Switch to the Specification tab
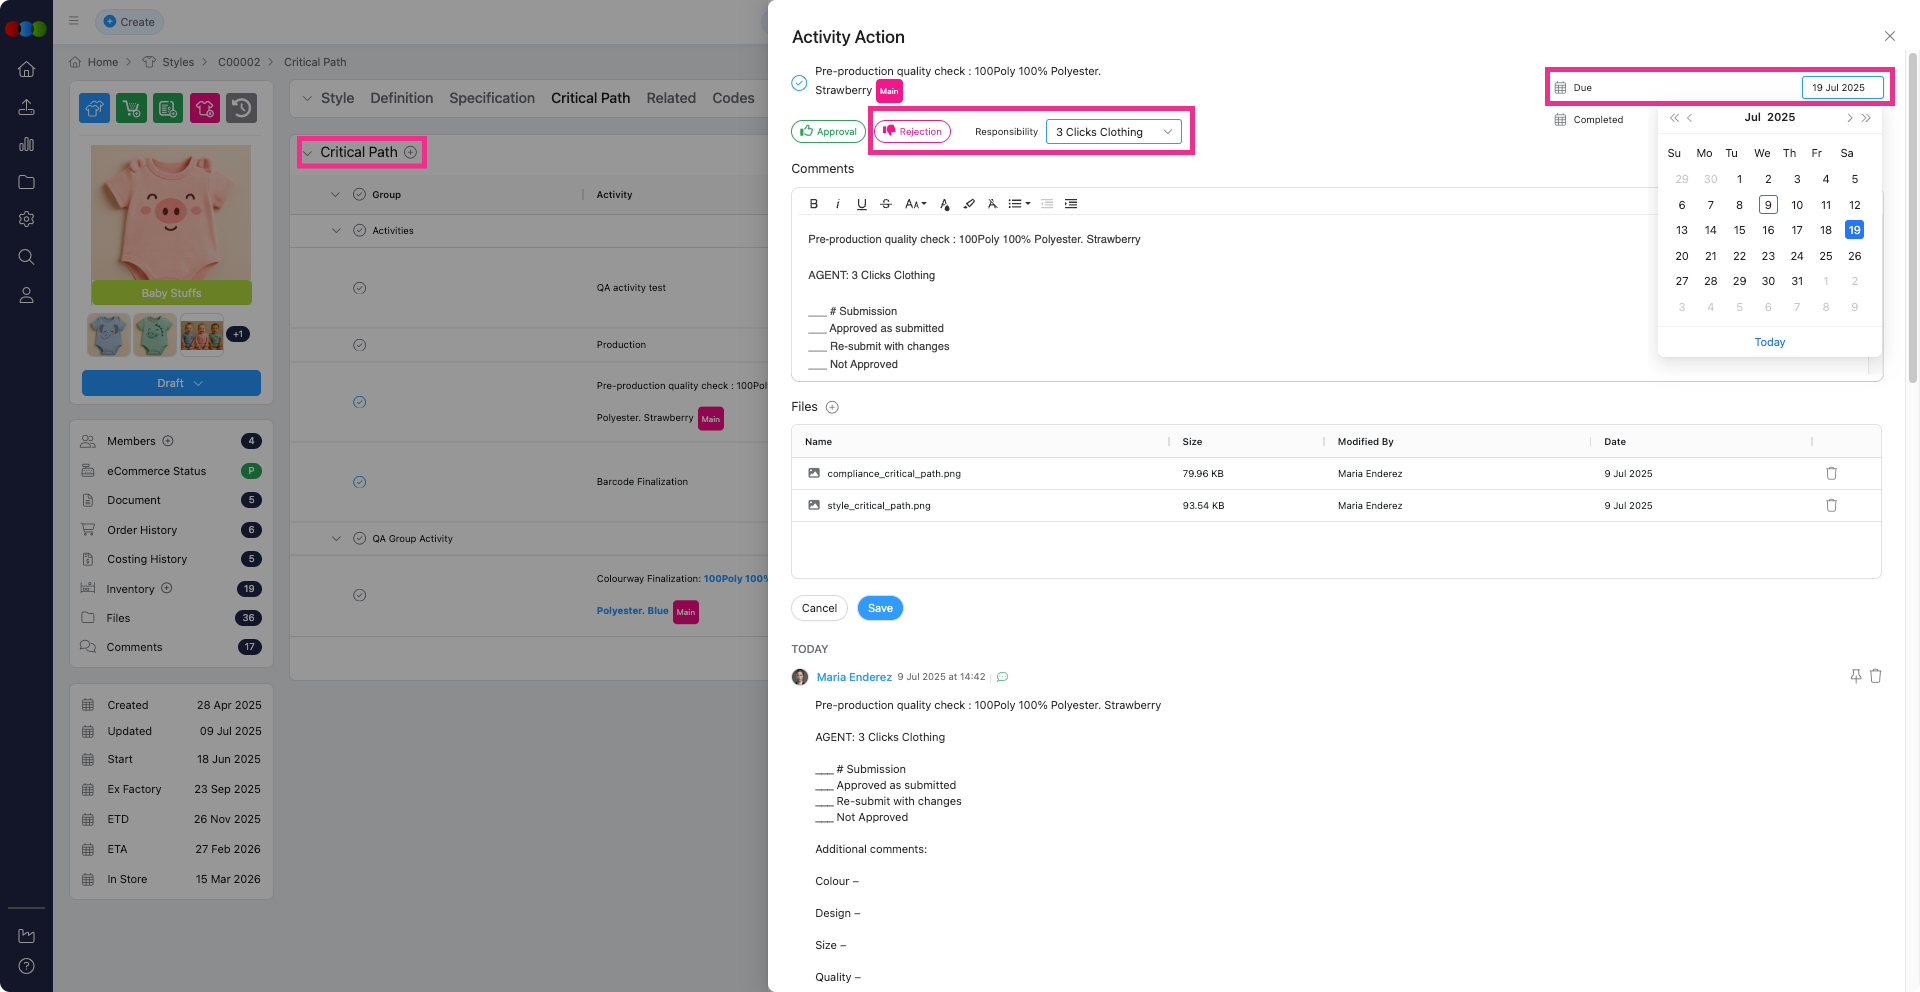This screenshot has height=992, width=1920. pos(491,98)
